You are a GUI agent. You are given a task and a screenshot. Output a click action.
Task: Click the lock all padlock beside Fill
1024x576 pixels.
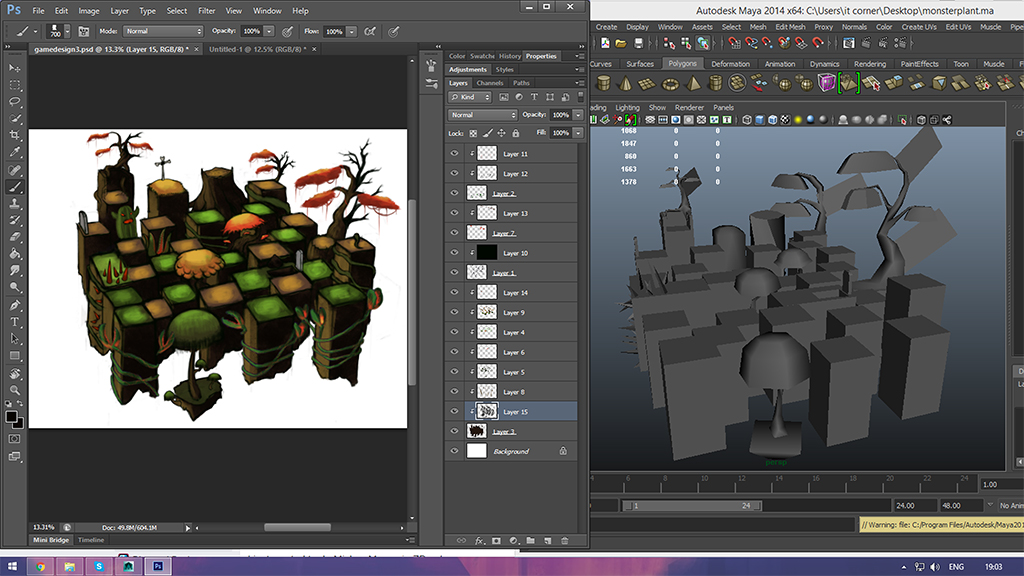(516, 133)
